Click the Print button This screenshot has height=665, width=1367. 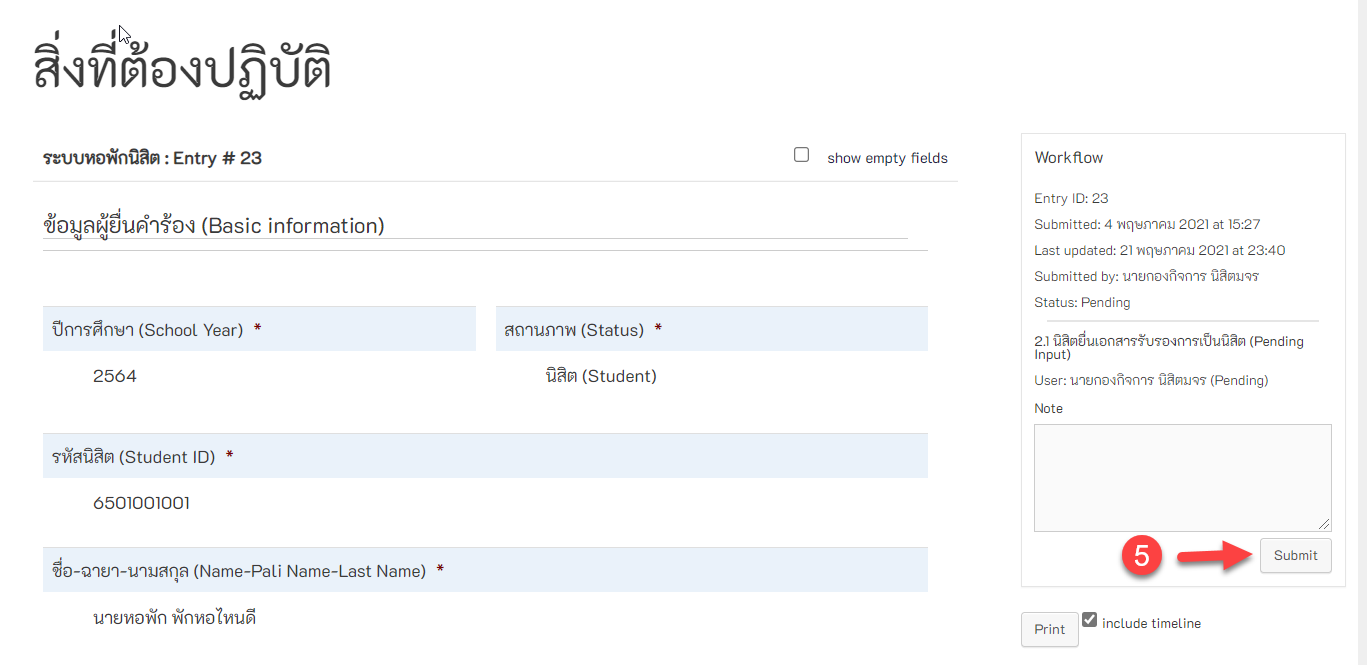1049,629
